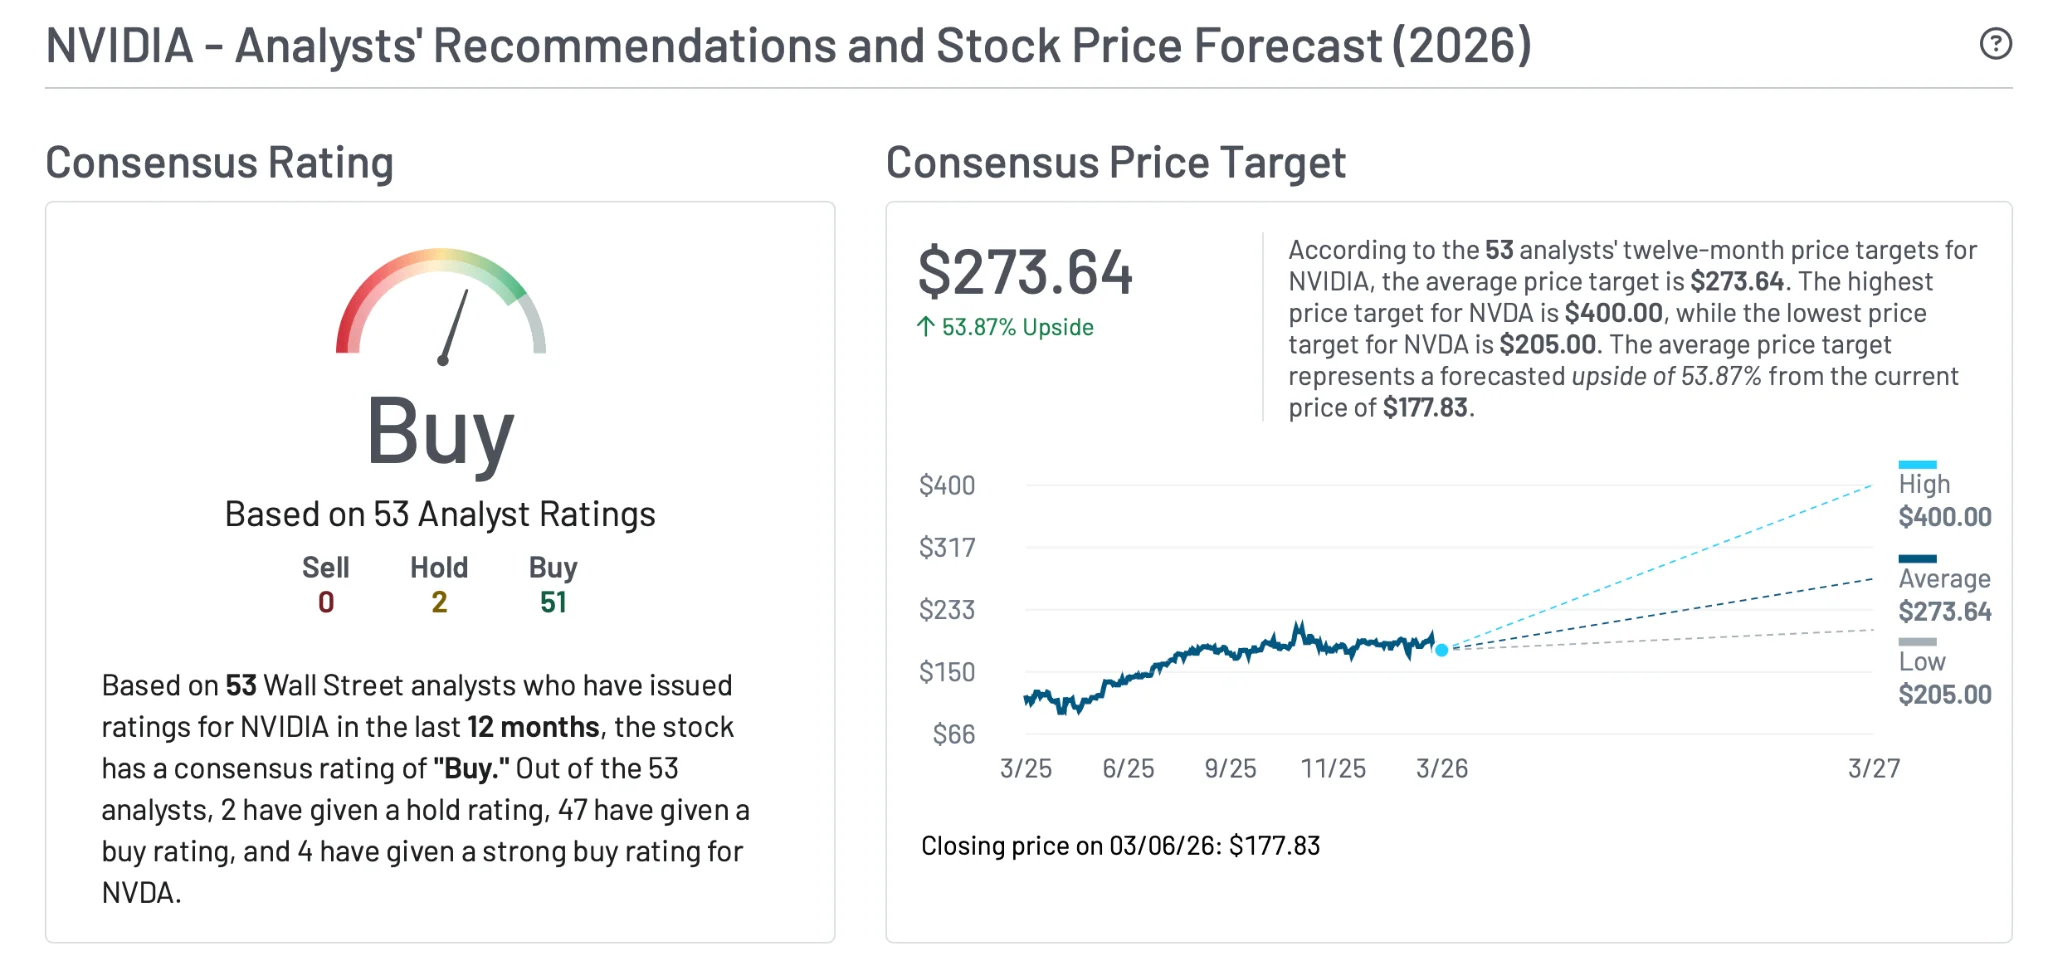The image size is (2048, 966).
Task: Click the green upside arrow icon
Action: tap(926, 327)
